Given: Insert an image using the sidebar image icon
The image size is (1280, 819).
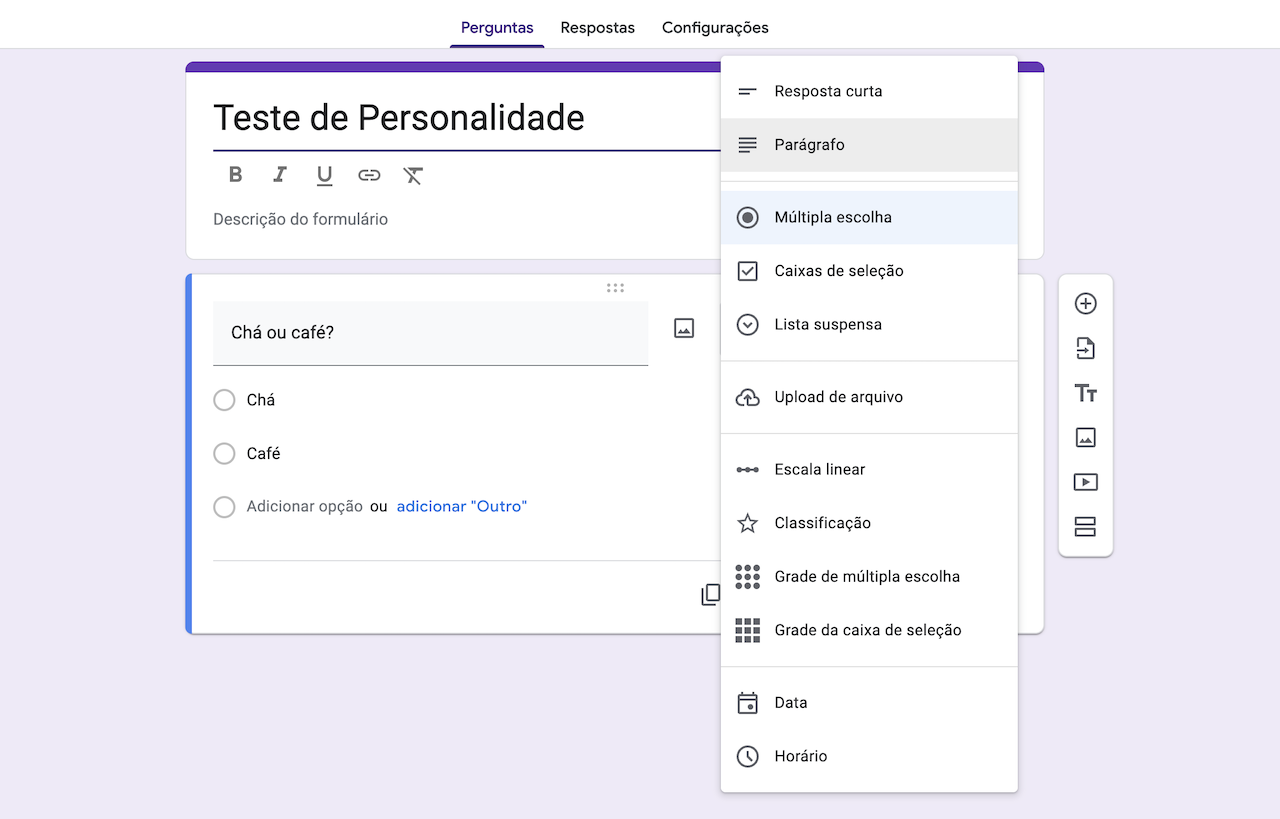Looking at the screenshot, I should point(1085,437).
